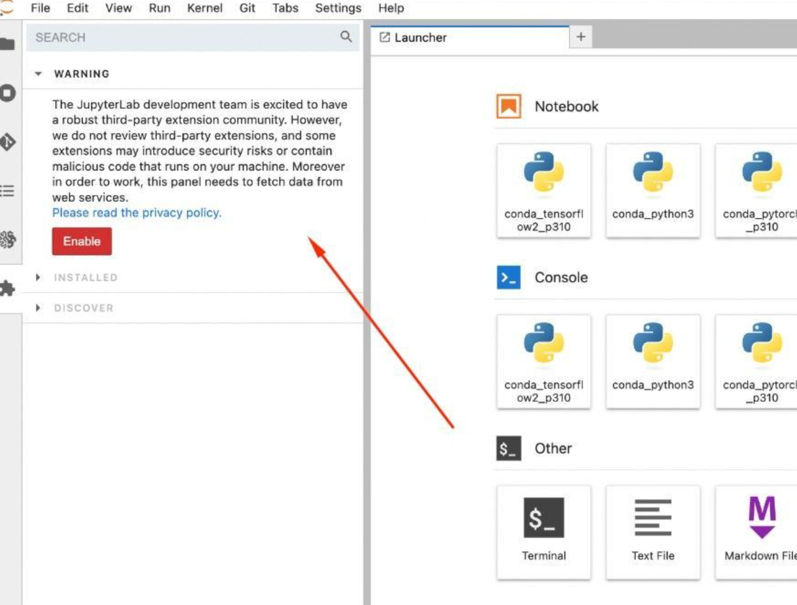Image resolution: width=797 pixels, height=605 pixels.
Task: Collapse the WARNING section
Action: click(x=39, y=74)
